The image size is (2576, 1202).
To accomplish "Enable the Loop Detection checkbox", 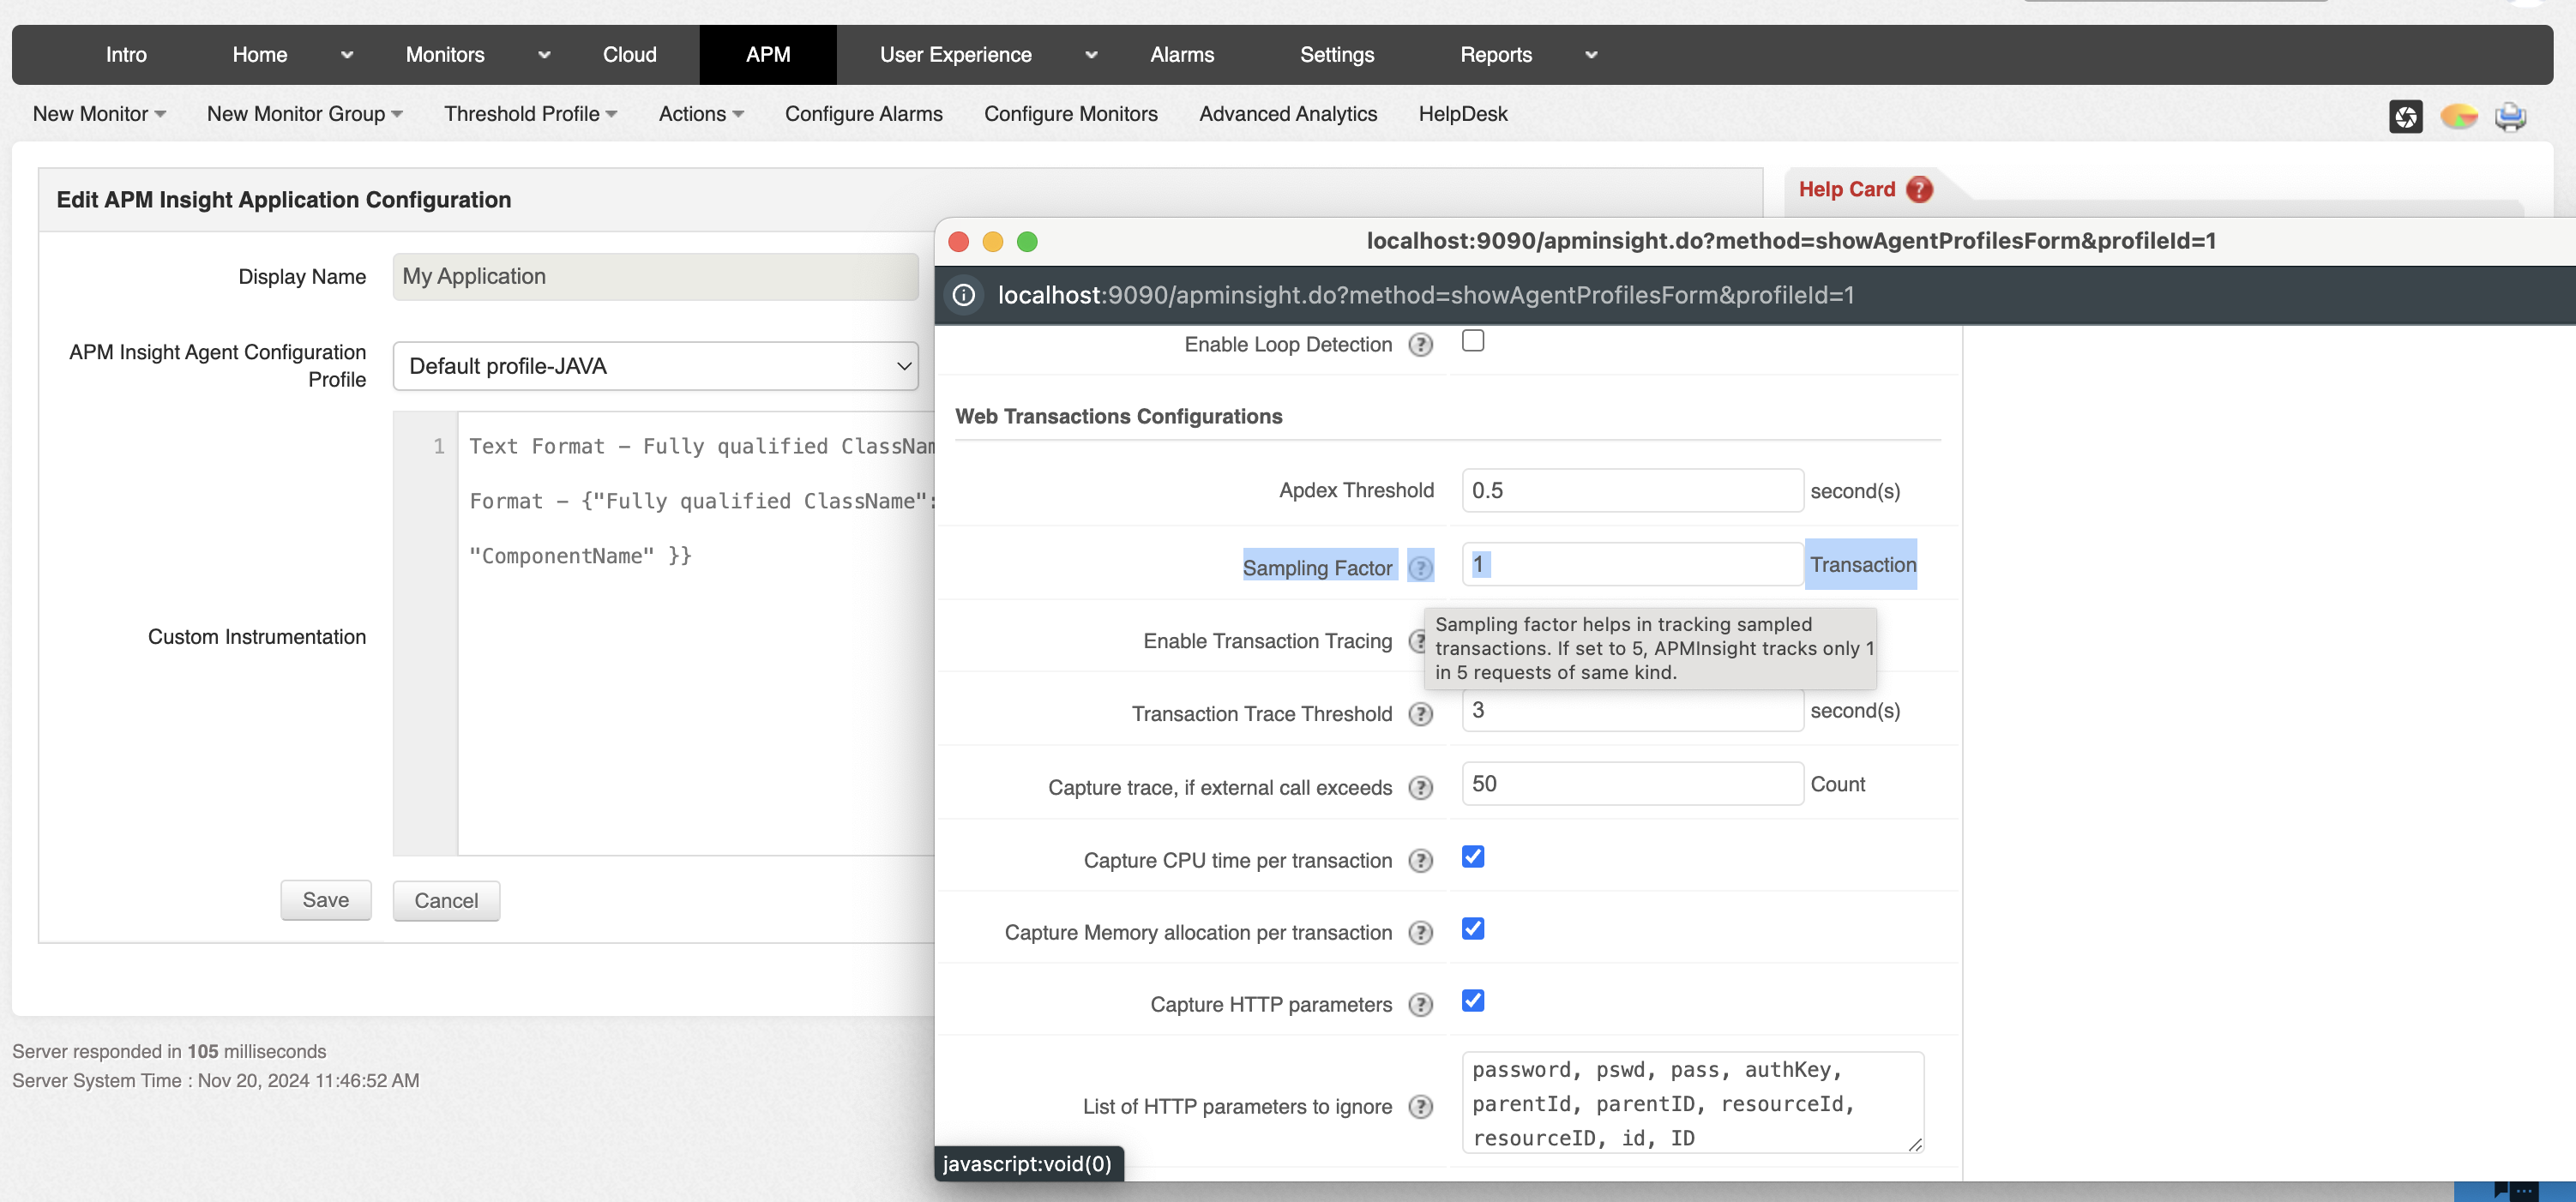I will [x=1472, y=341].
